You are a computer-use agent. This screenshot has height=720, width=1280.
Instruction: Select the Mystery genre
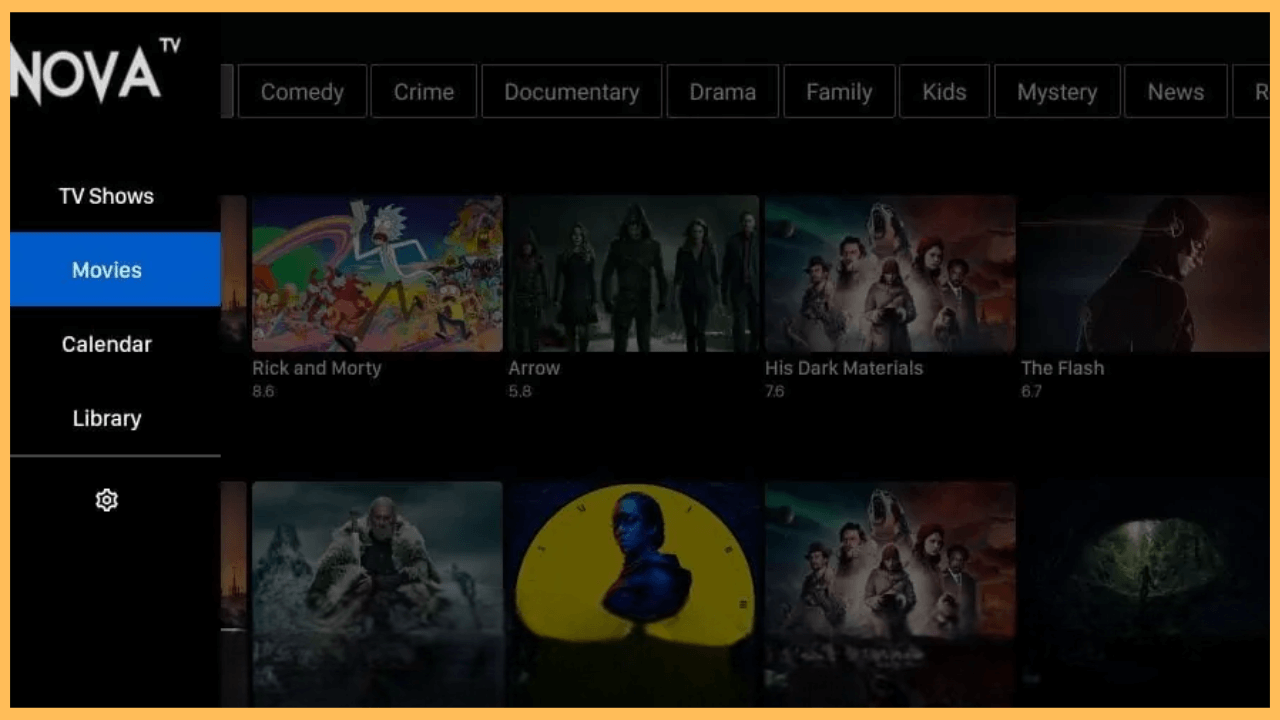click(1057, 91)
